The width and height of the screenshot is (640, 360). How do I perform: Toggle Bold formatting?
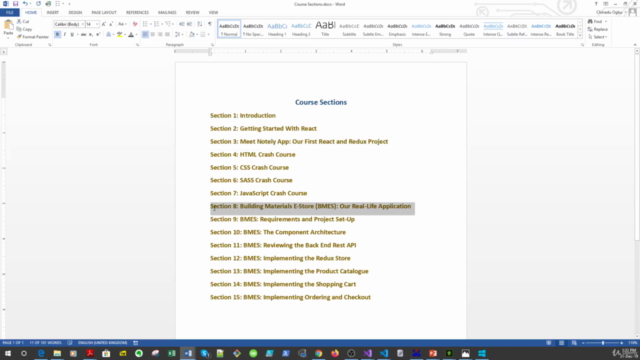[58, 35]
